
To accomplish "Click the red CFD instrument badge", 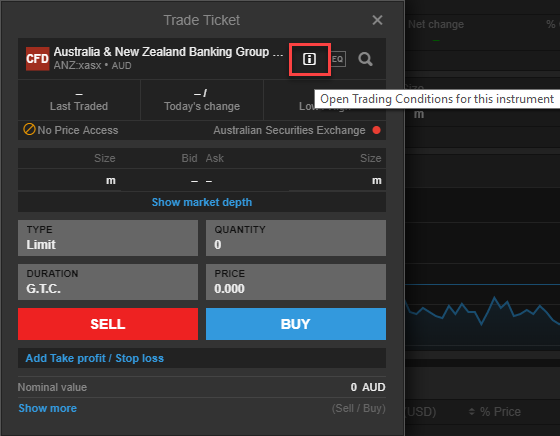I will 38,59.
